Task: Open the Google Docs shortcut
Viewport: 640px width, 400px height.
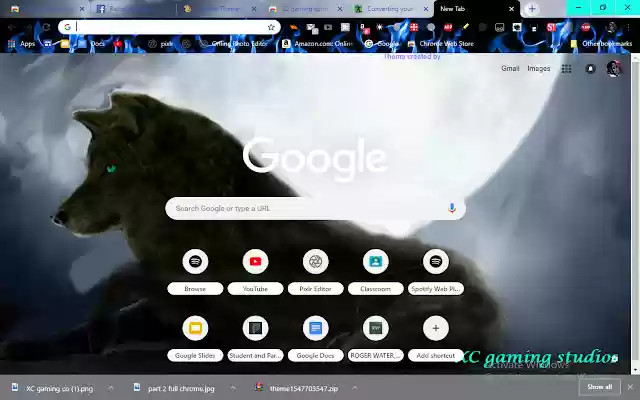Action: (316, 339)
